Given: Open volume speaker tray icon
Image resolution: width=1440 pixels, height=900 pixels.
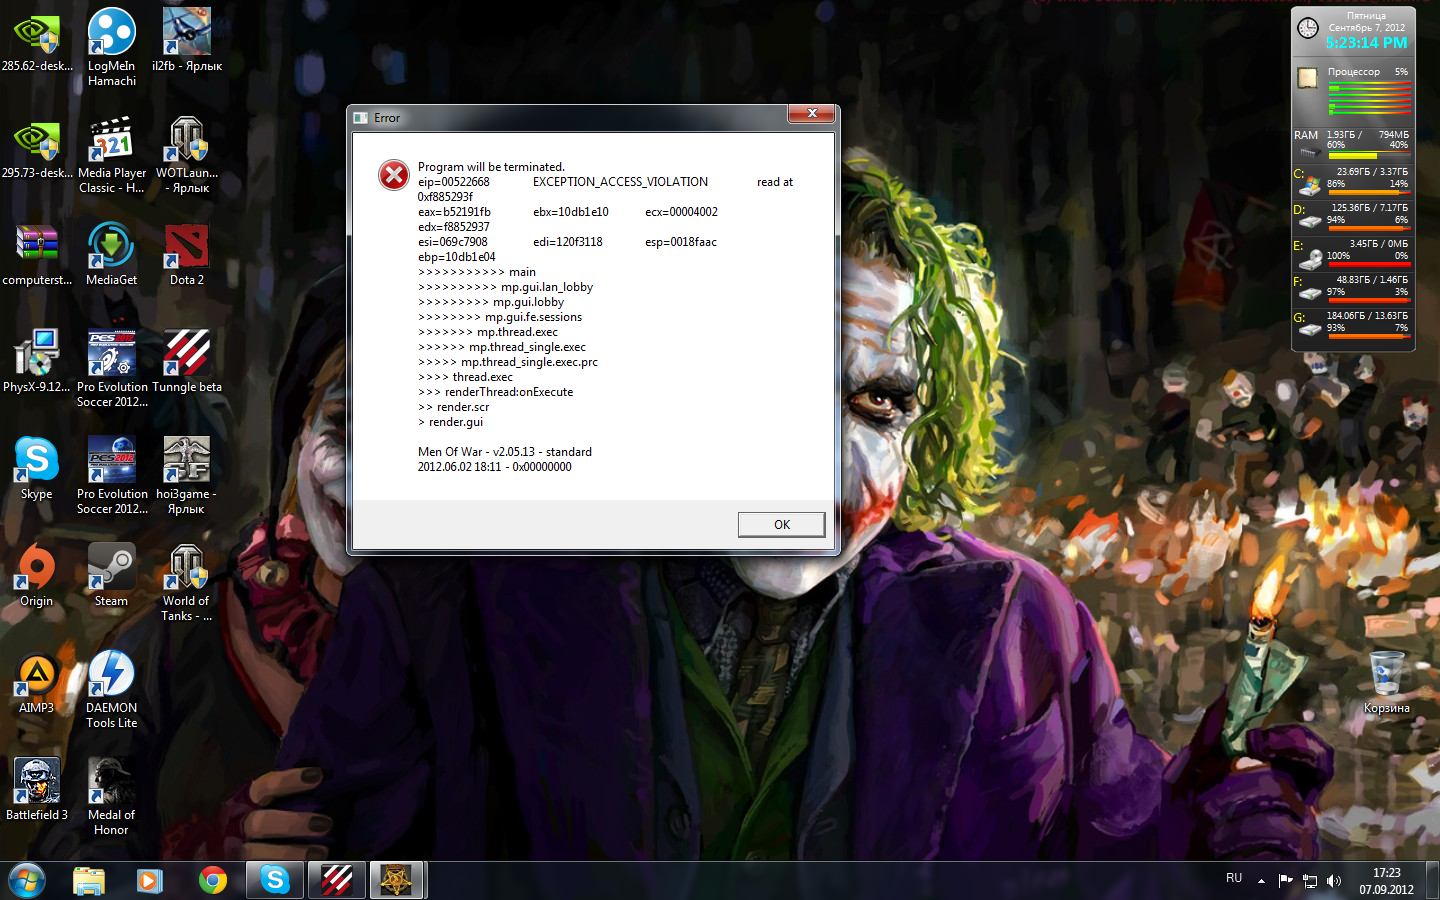Looking at the screenshot, I should (x=1334, y=881).
